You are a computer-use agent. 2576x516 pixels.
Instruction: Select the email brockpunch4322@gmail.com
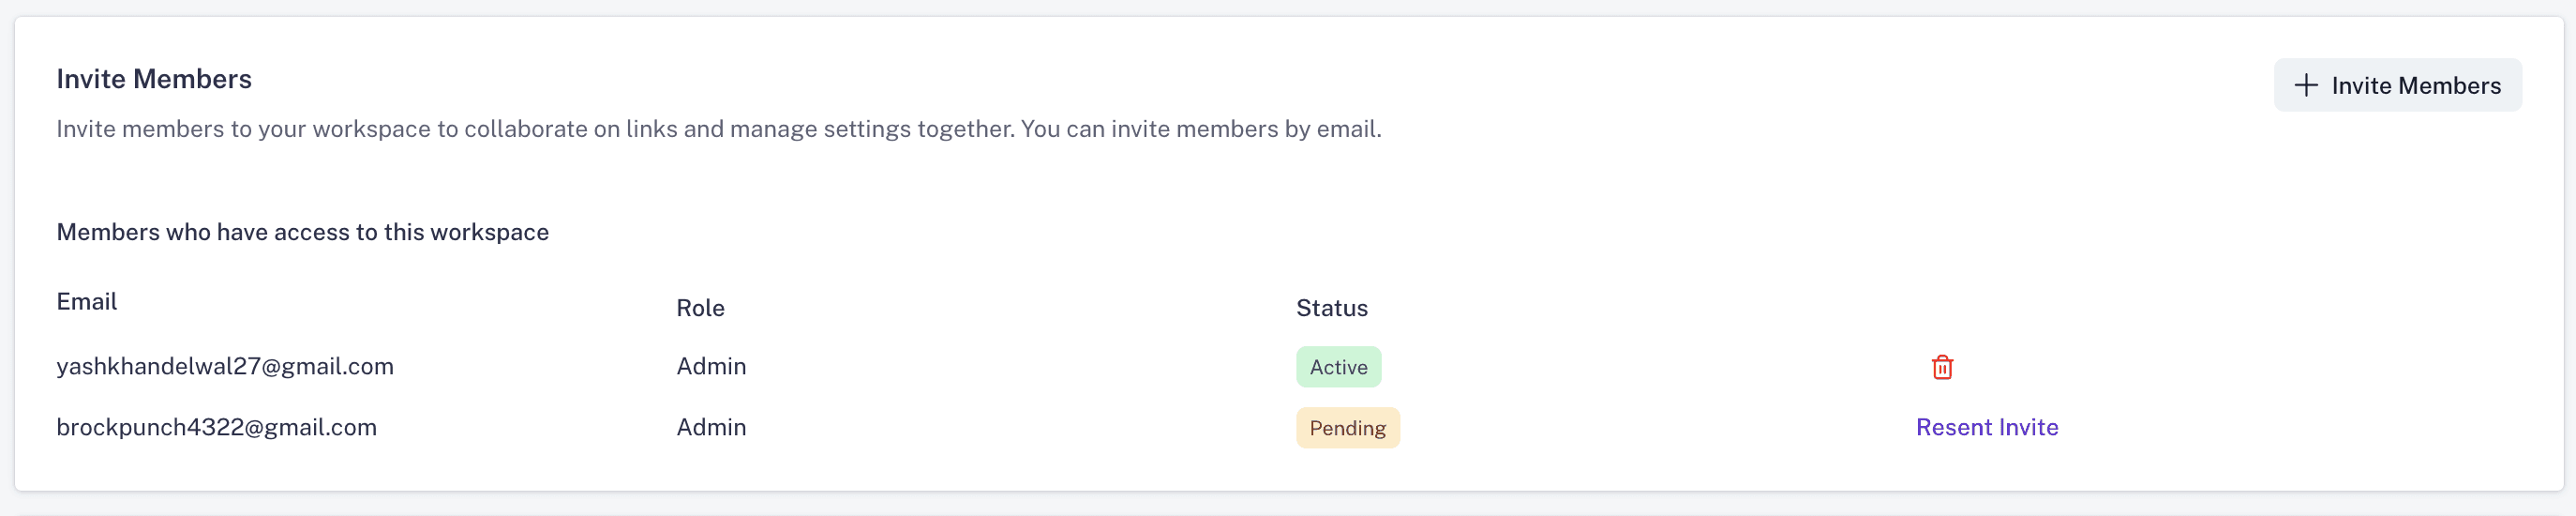tap(216, 427)
